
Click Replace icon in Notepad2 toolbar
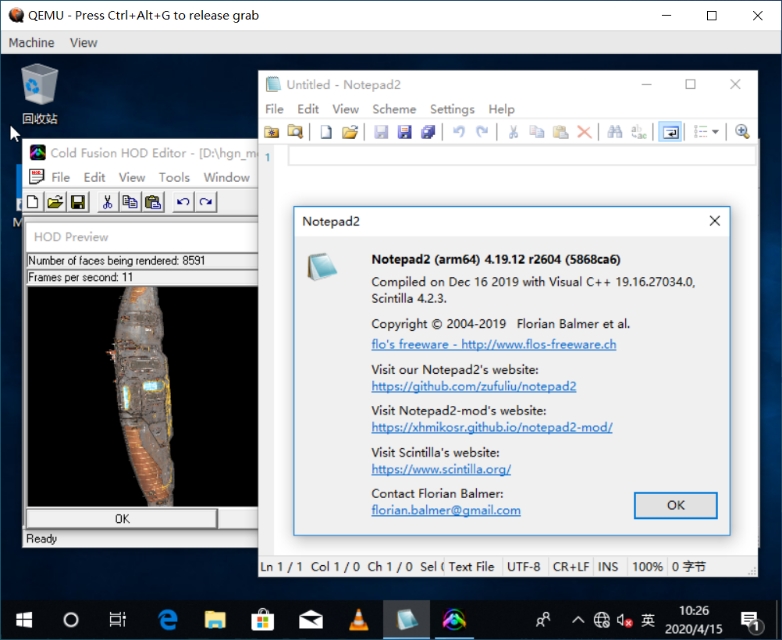638,132
